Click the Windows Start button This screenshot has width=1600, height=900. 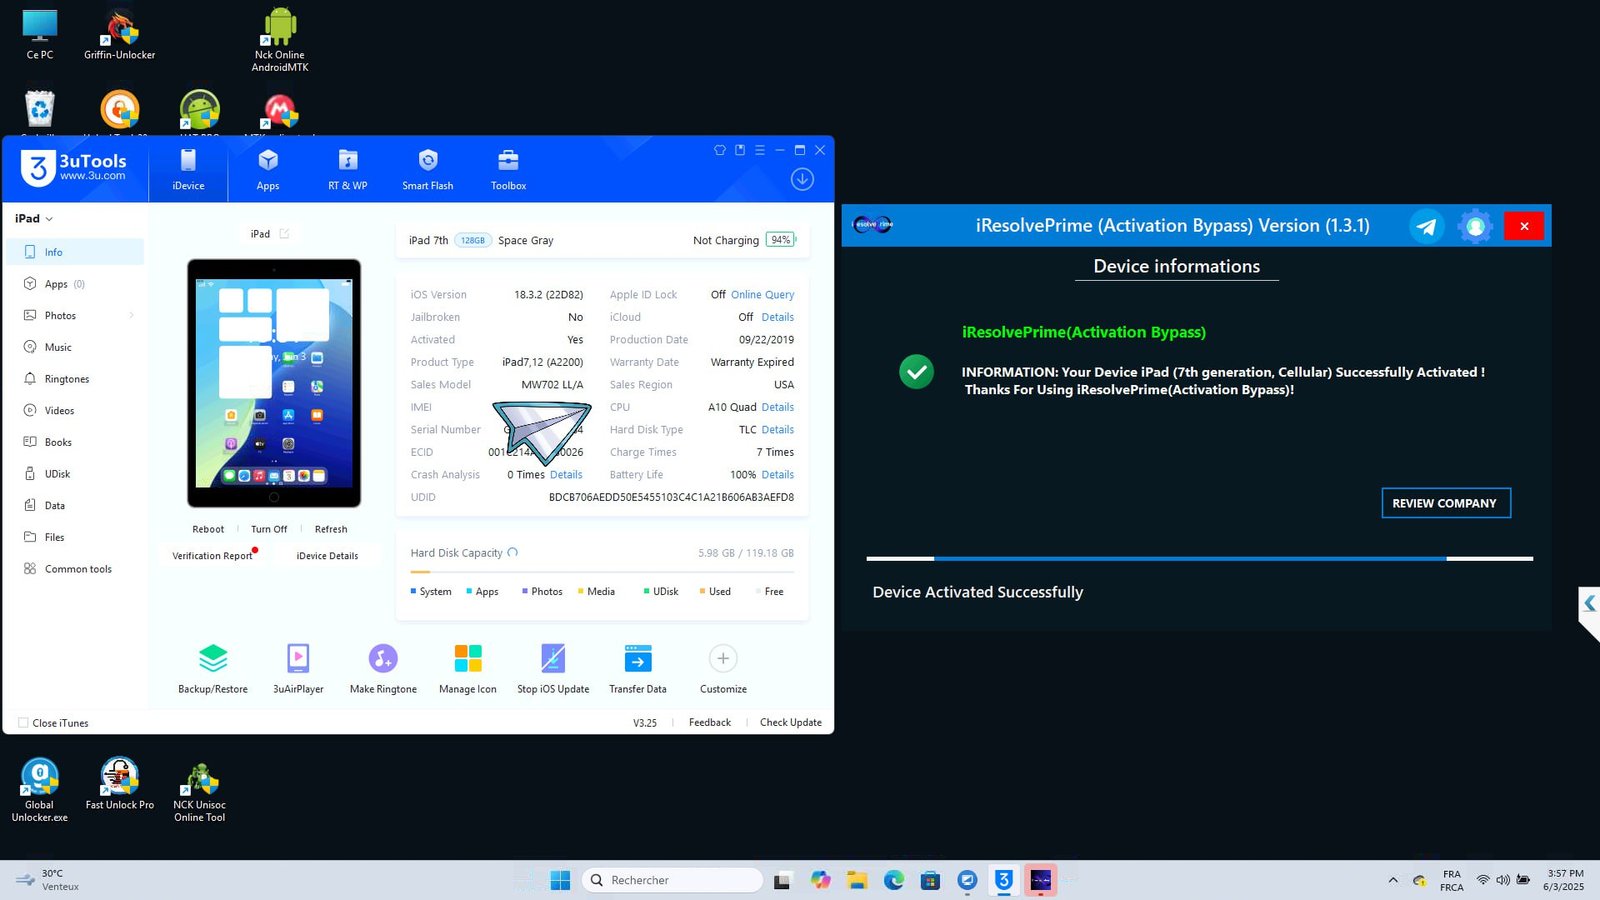(x=560, y=880)
